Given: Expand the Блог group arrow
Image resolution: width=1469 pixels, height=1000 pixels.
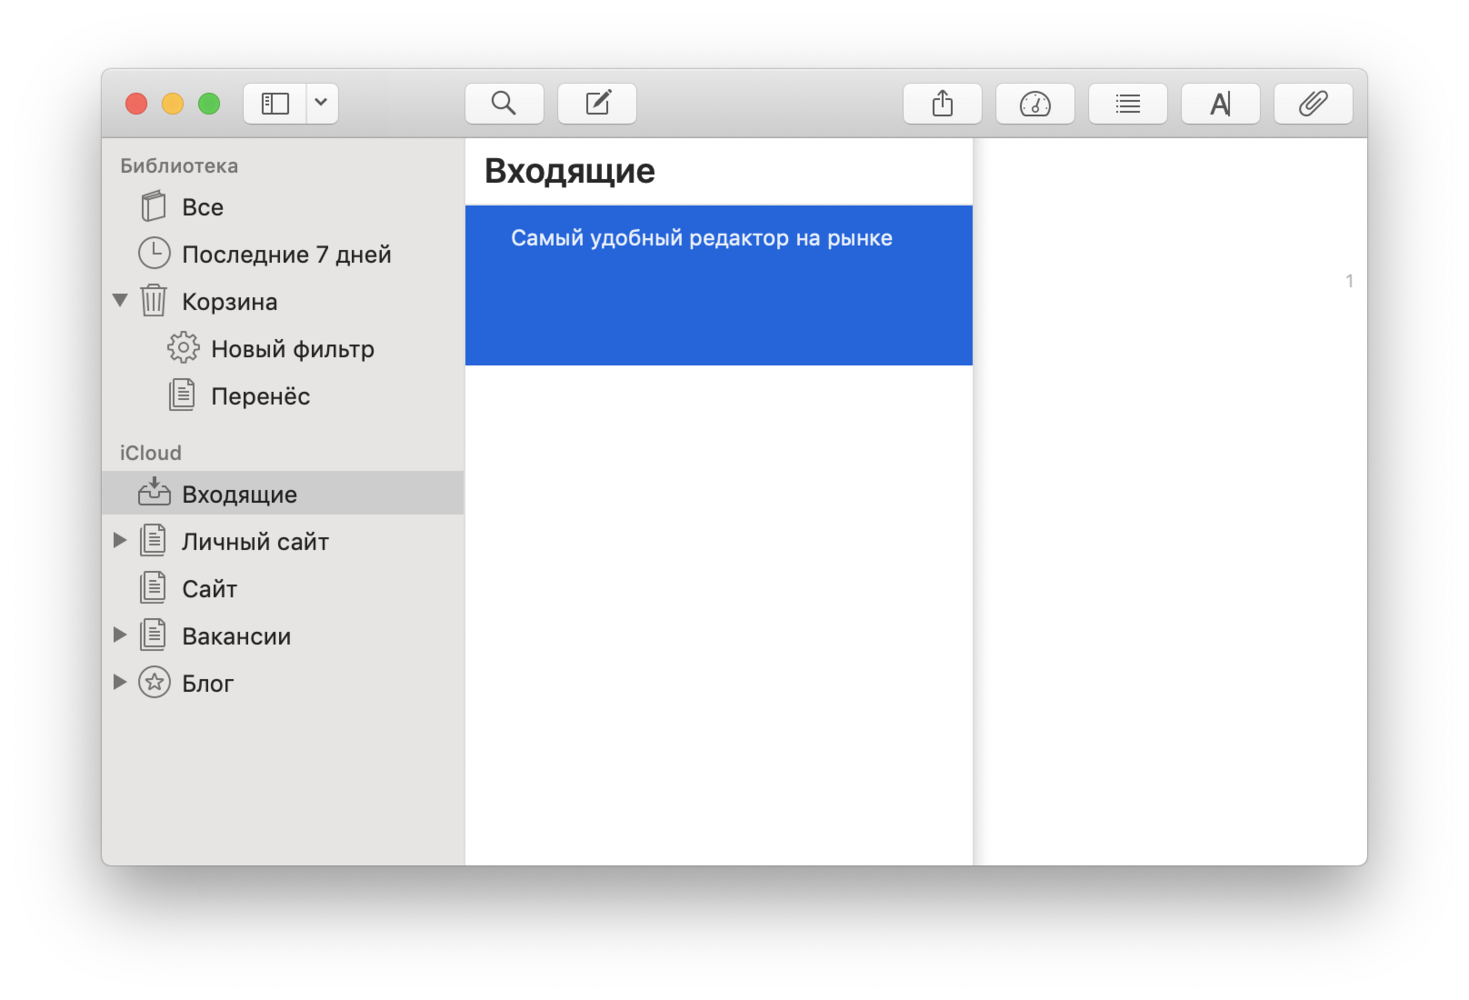Looking at the screenshot, I should coord(120,682).
